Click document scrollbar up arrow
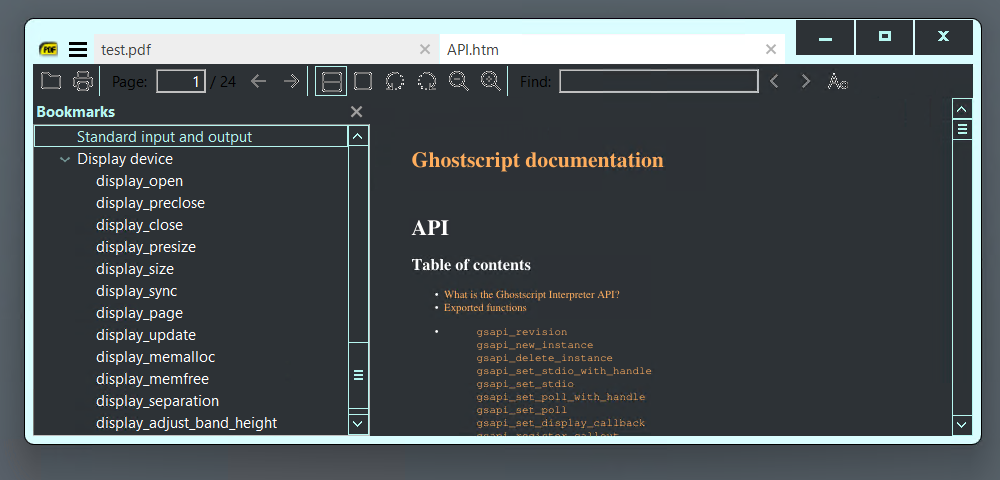Screen dimensions: 1000x480 tap(962, 108)
